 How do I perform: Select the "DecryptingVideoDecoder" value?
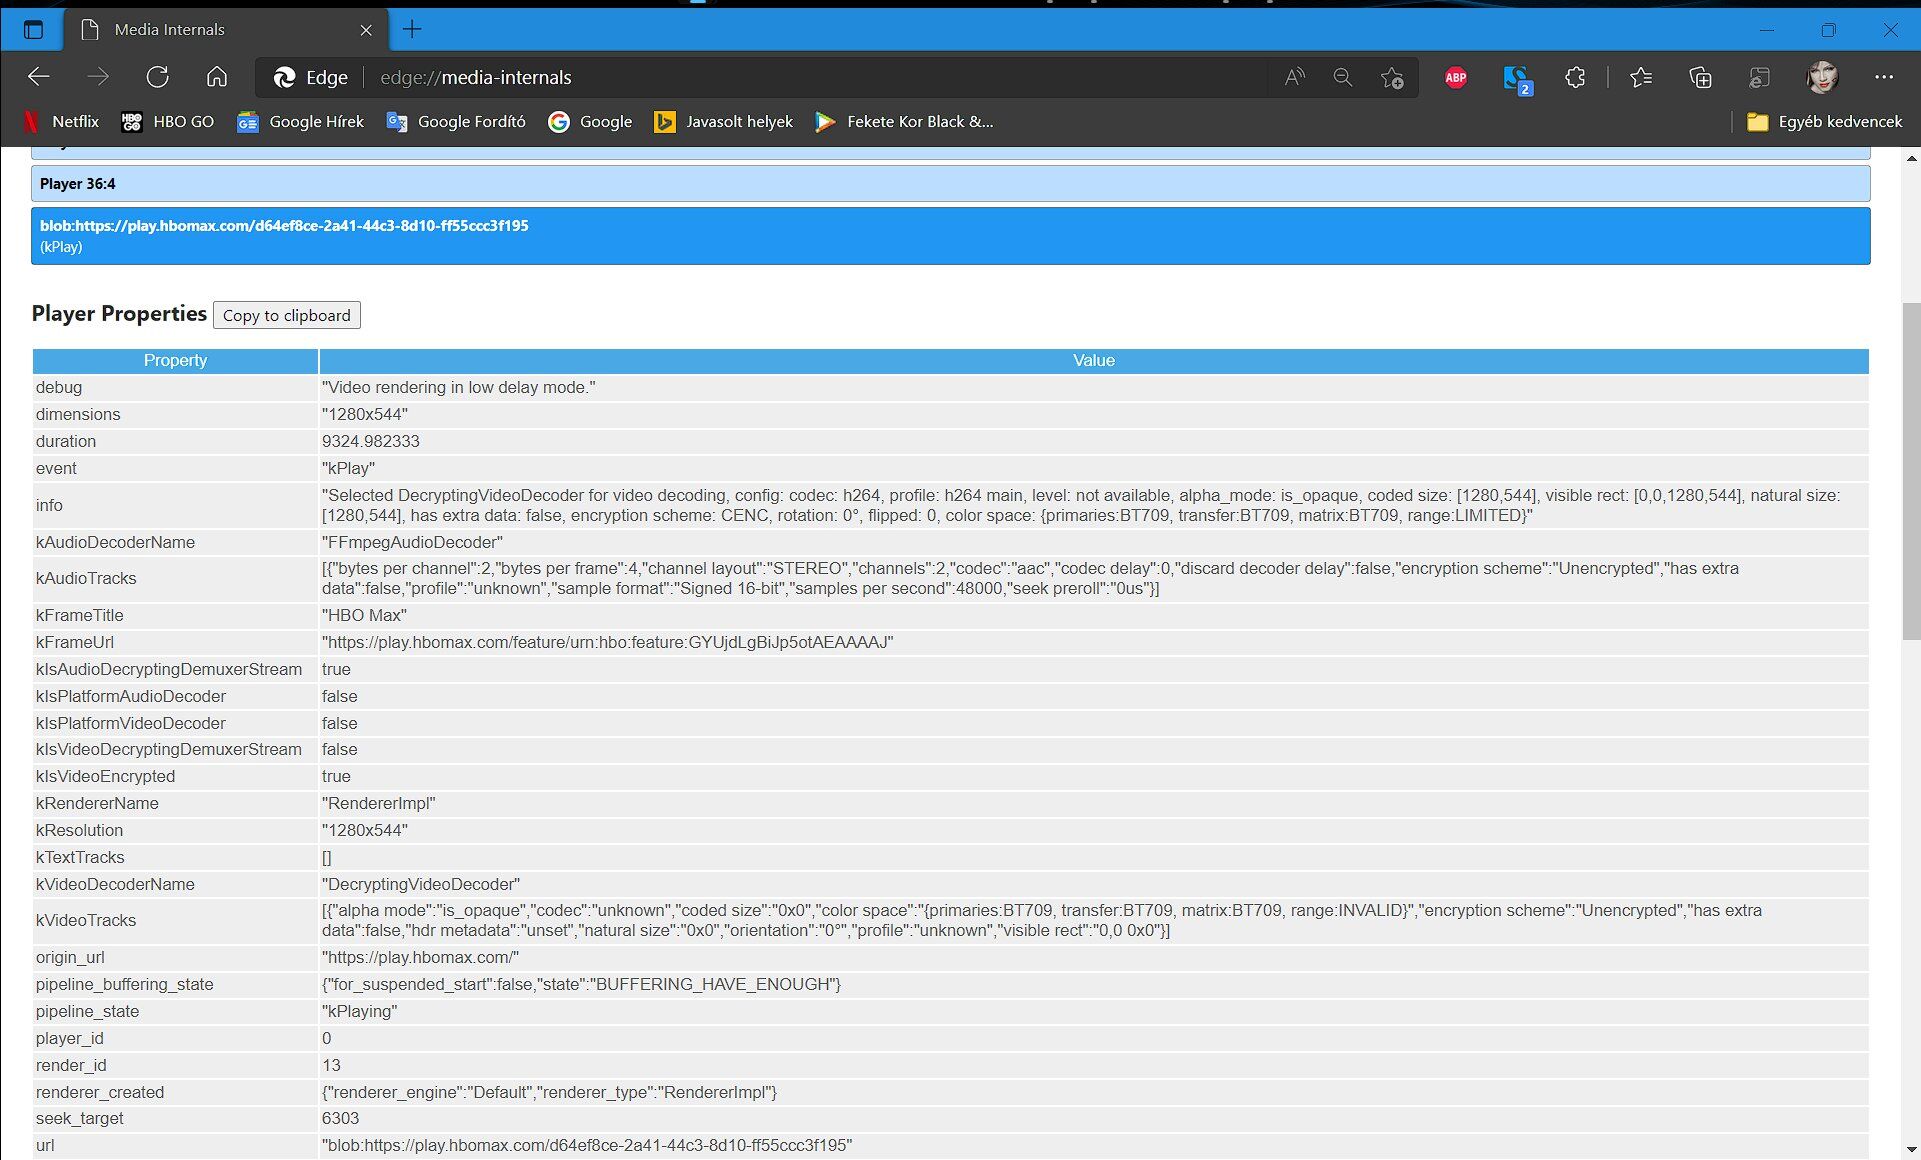[421, 884]
